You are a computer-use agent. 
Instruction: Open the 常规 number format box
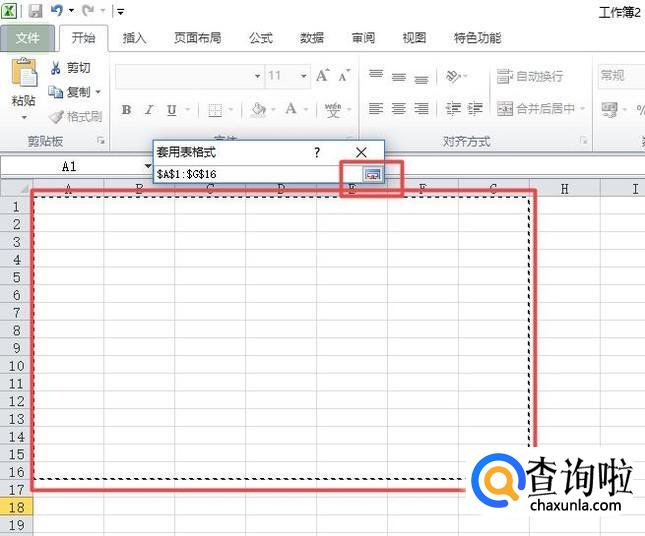(x=621, y=76)
